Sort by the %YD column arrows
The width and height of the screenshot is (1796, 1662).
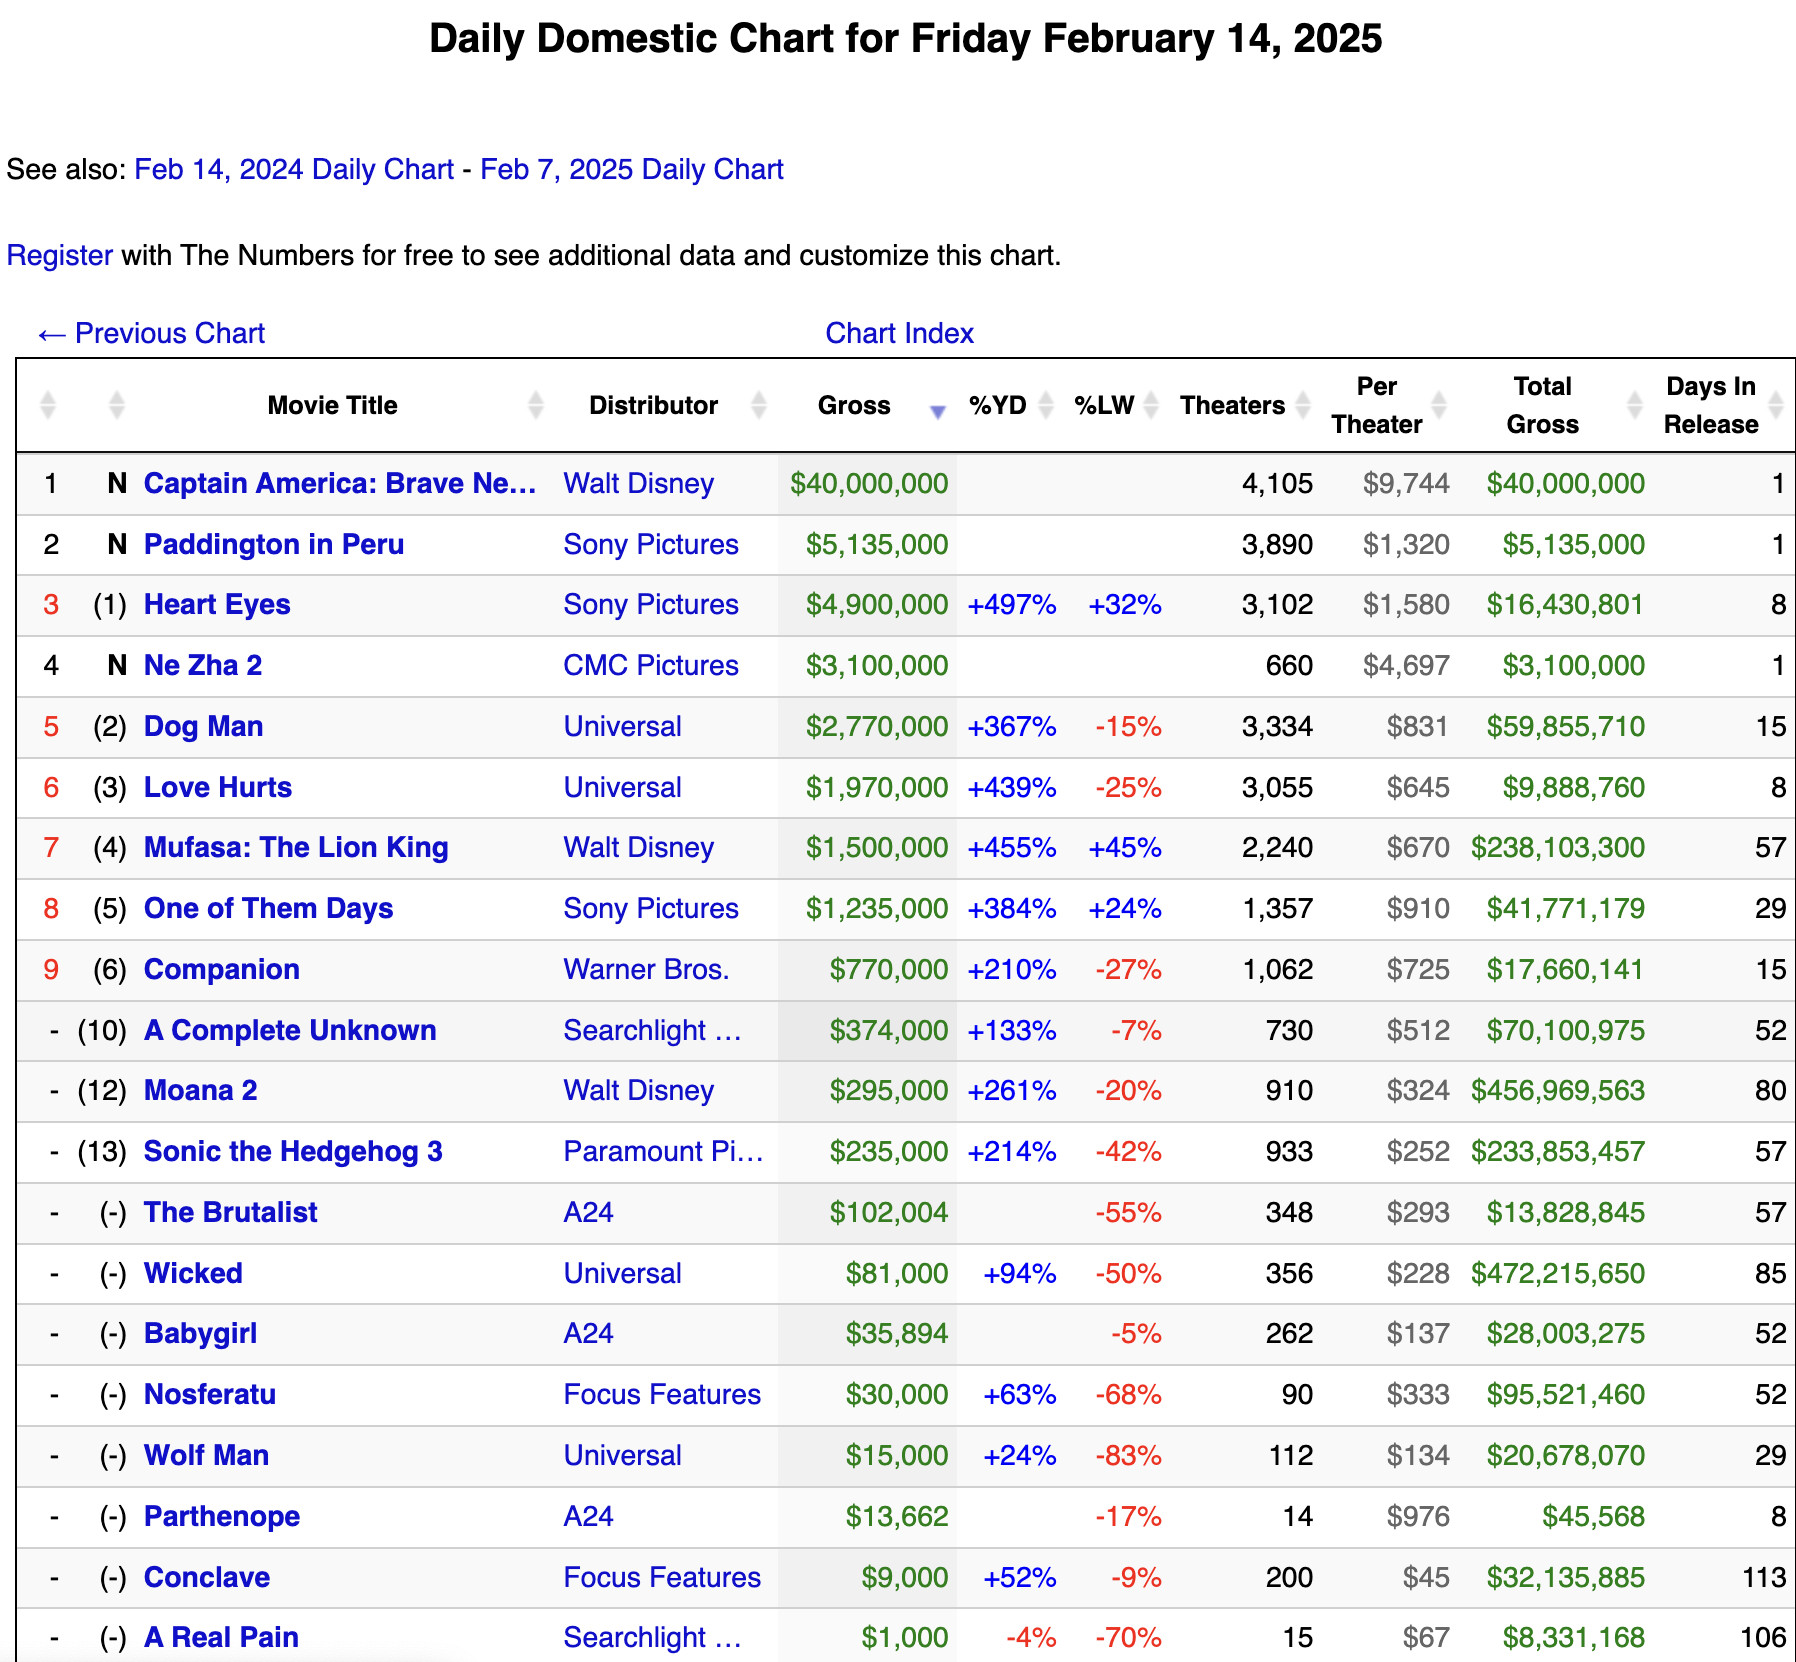click(x=1046, y=405)
